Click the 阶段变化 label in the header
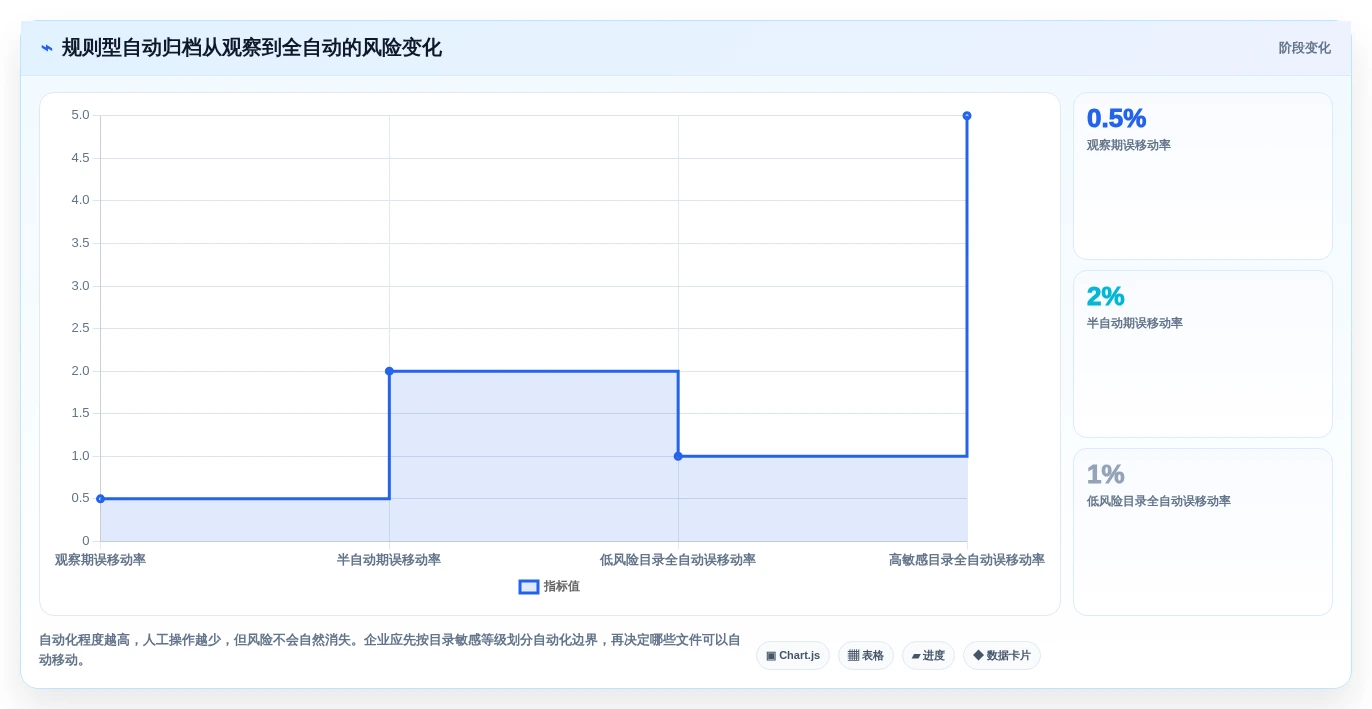Screen dimensions: 1372x709 point(1304,48)
